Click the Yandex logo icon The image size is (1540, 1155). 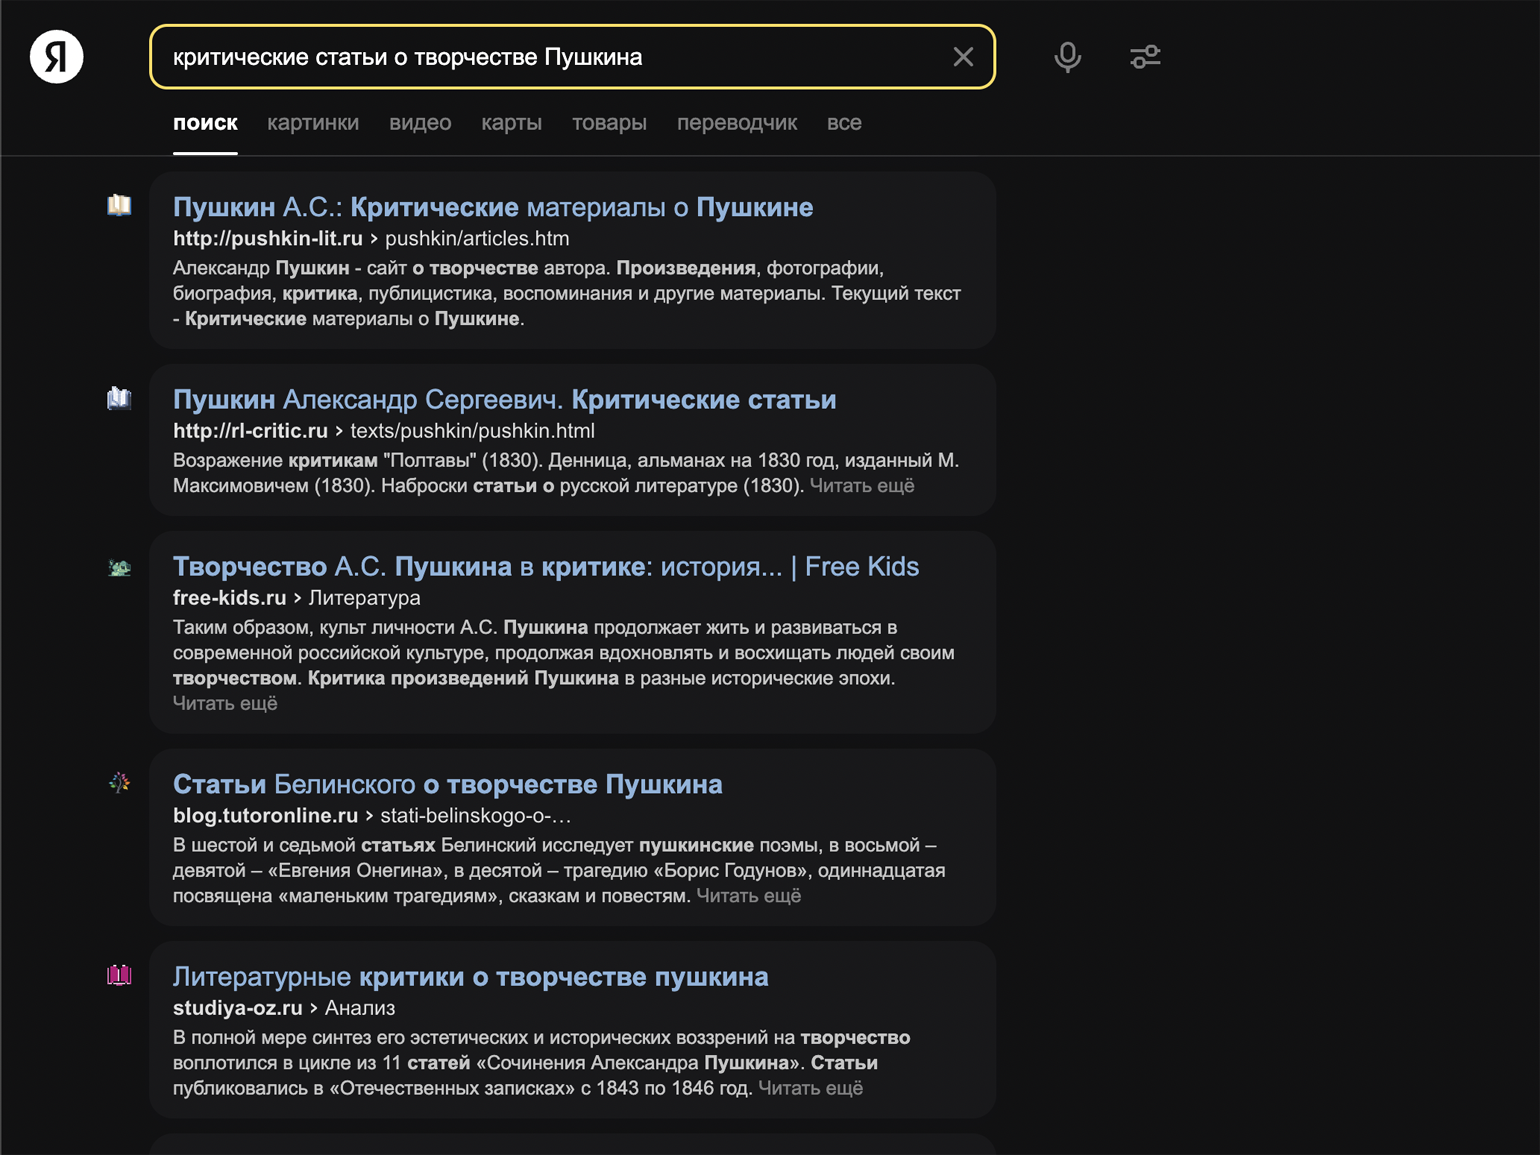click(x=56, y=57)
